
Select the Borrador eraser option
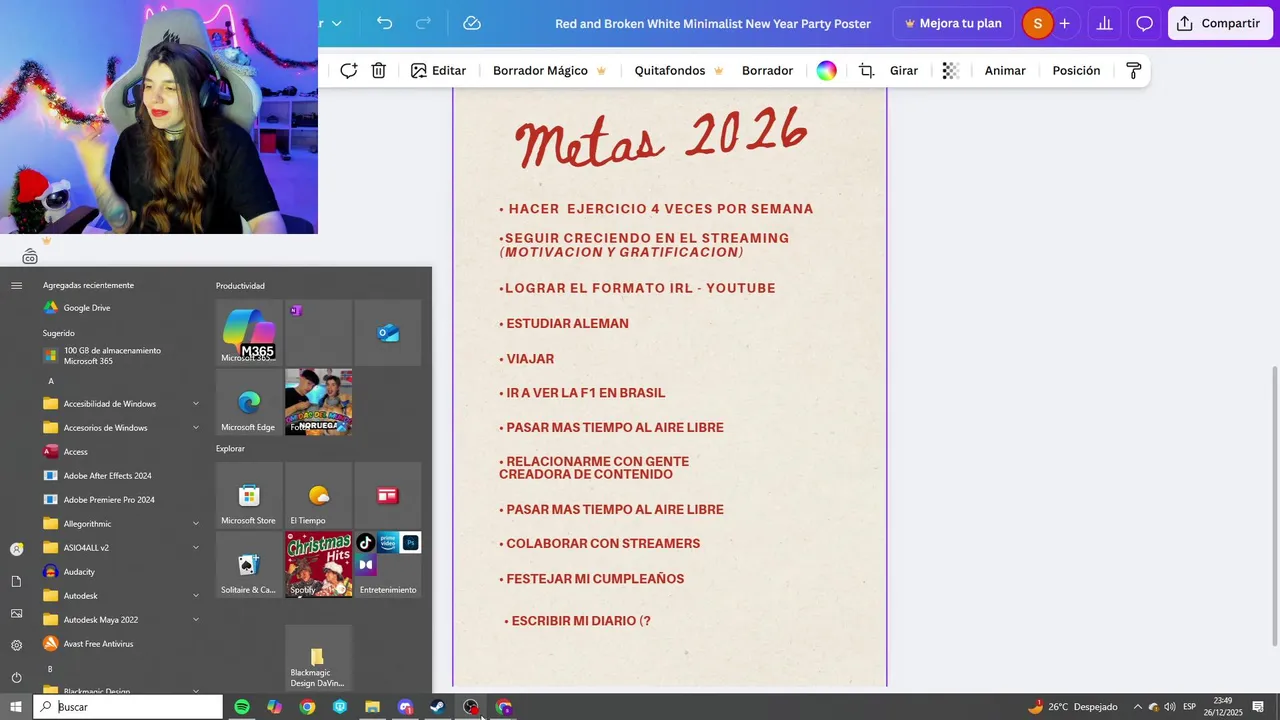(x=767, y=71)
